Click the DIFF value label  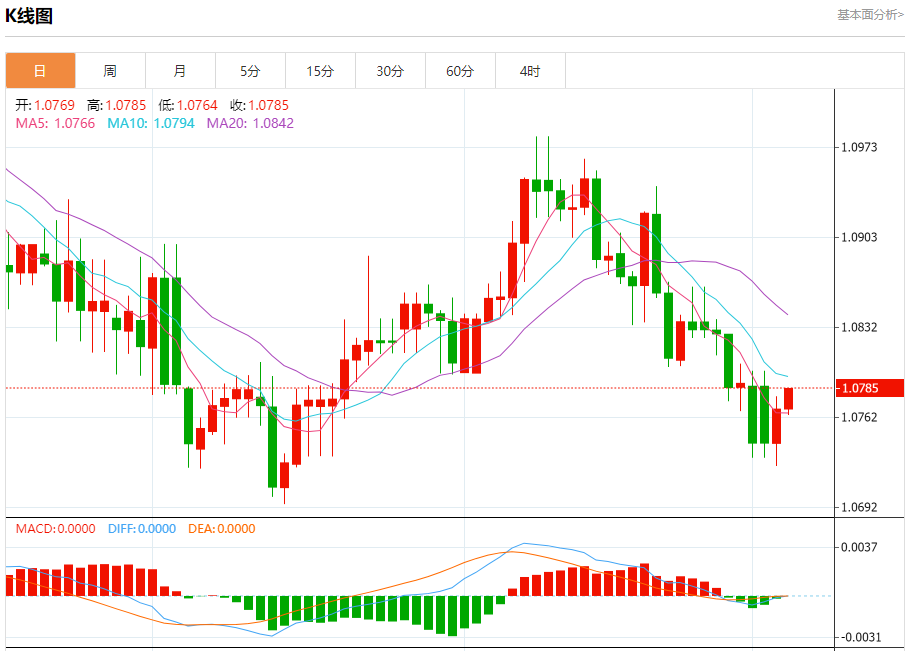pyautogui.click(x=142, y=529)
